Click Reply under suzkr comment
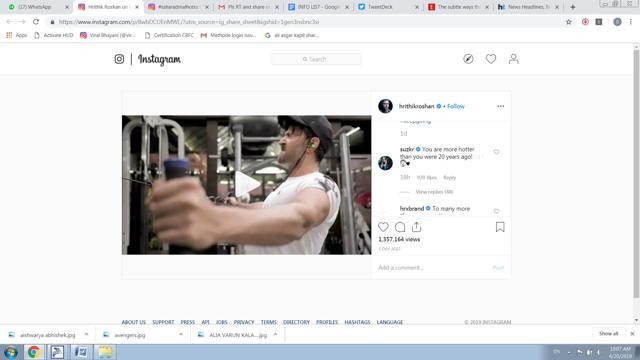The width and height of the screenshot is (640, 360). click(450, 178)
